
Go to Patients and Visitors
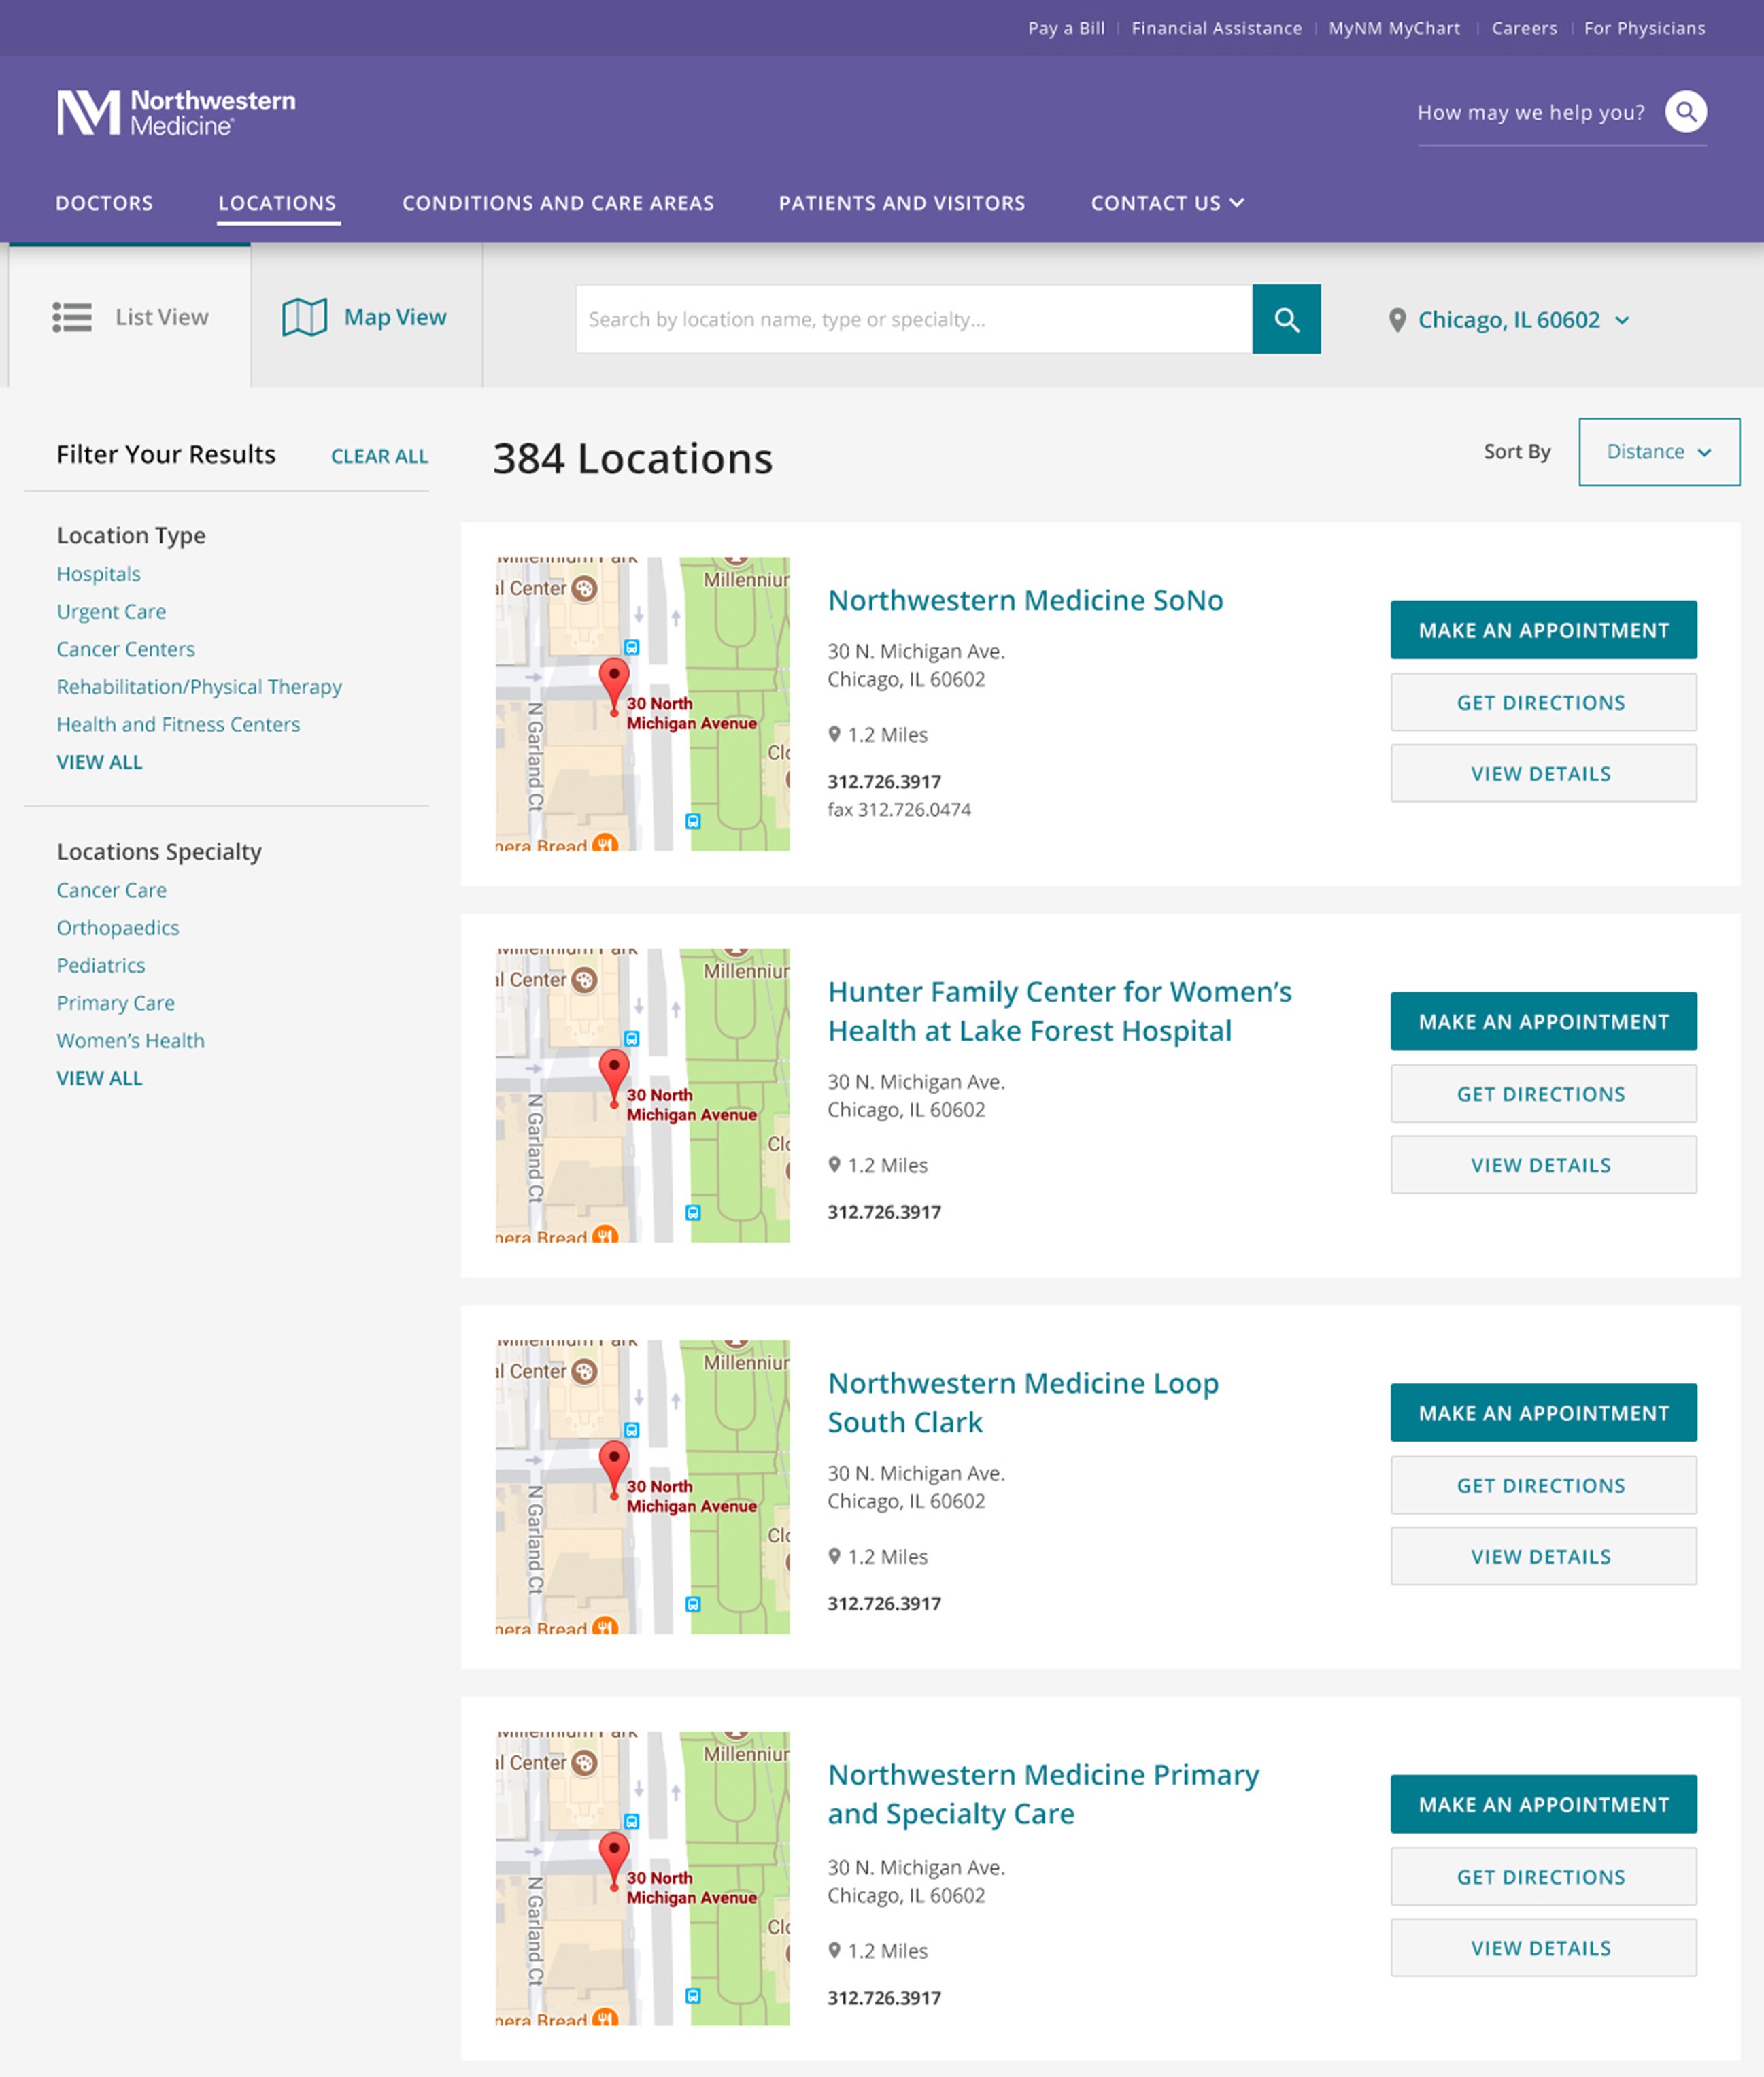click(x=902, y=203)
